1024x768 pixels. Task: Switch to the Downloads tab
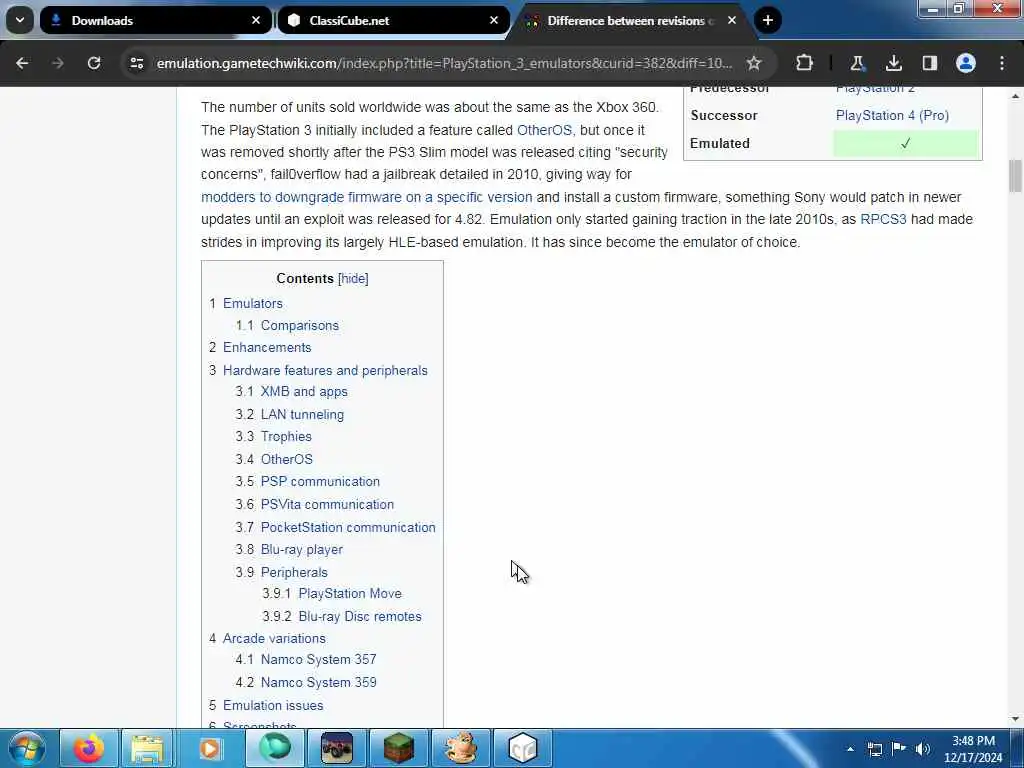pyautogui.click(x=155, y=20)
